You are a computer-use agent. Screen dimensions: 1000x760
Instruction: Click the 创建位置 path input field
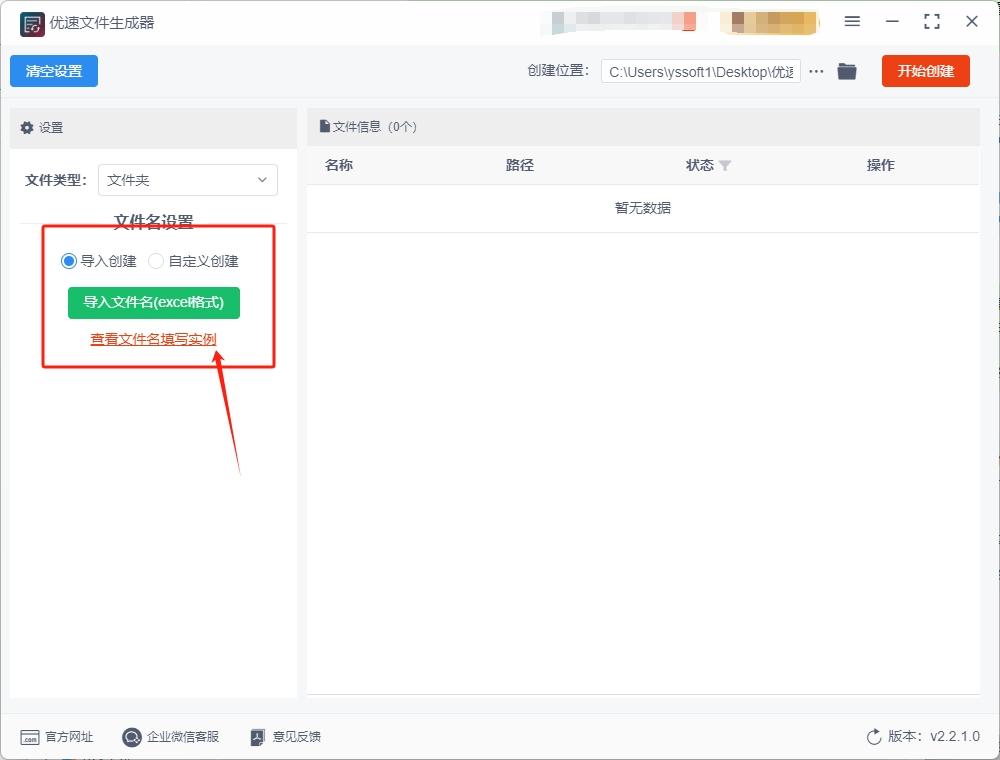[701, 71]
